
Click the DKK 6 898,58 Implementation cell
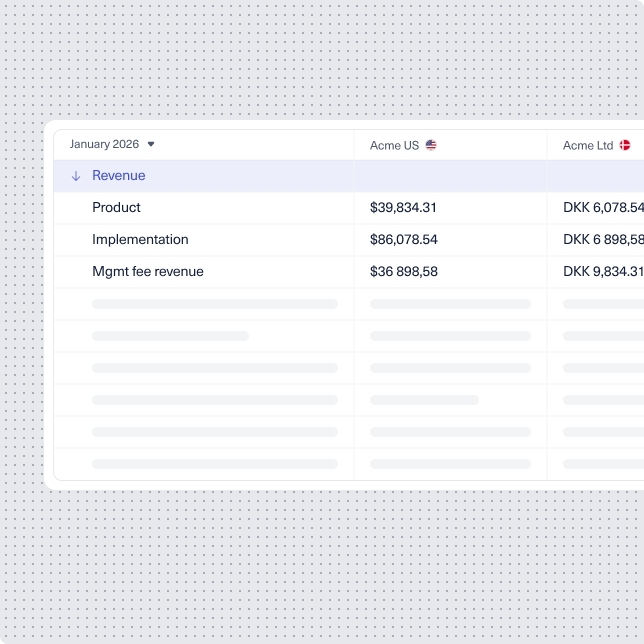(602, 240)
